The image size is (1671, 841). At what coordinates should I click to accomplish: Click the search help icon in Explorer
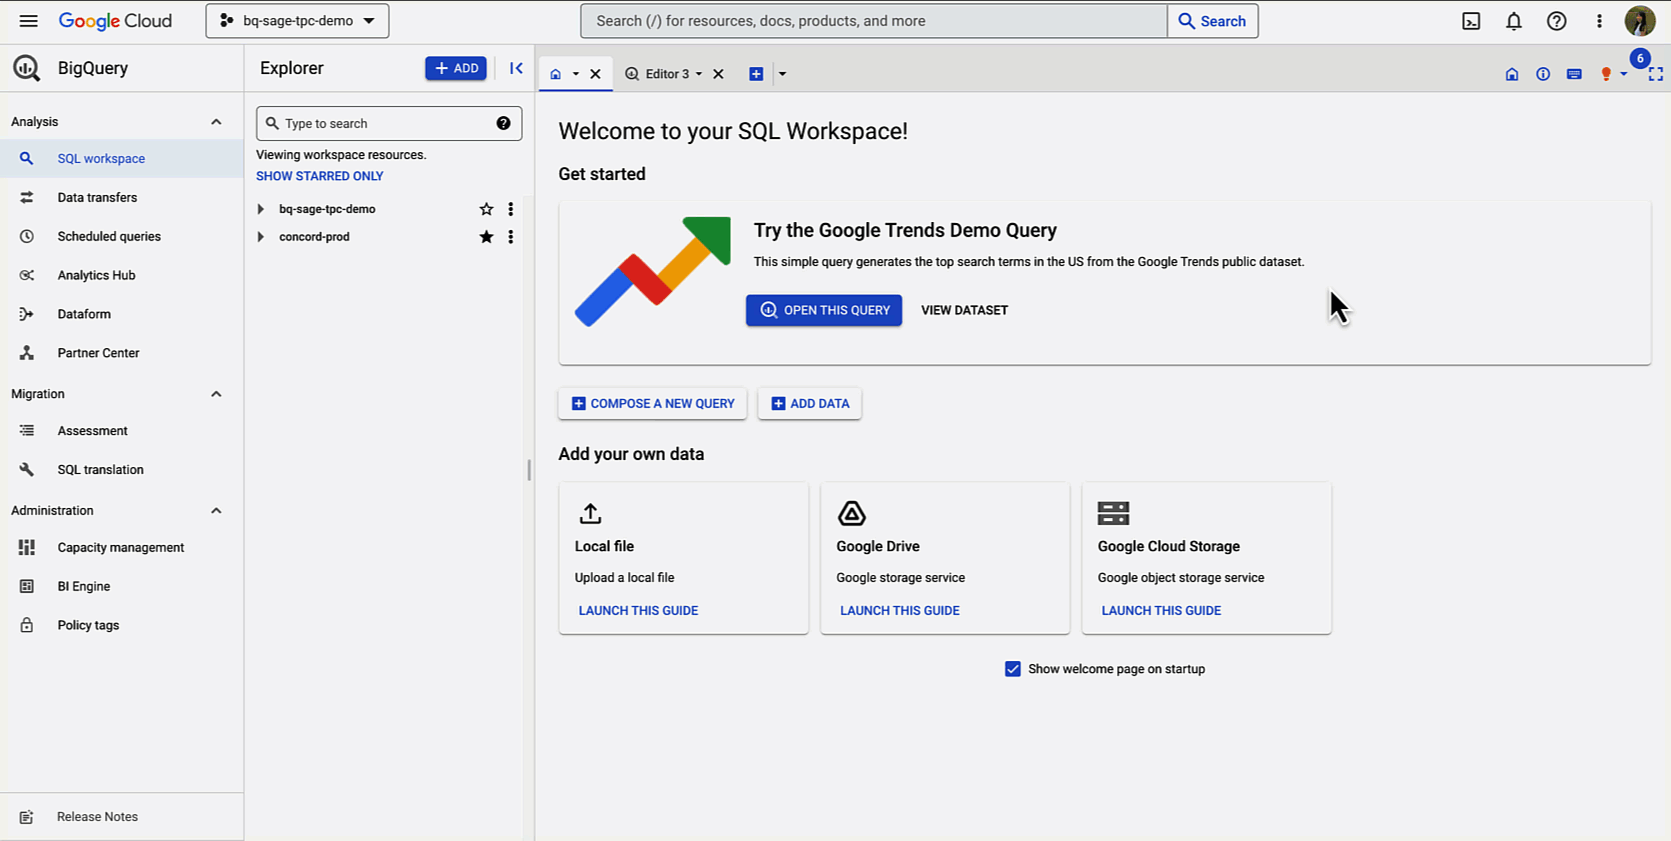pyautogui.click(x=503, y=123)
